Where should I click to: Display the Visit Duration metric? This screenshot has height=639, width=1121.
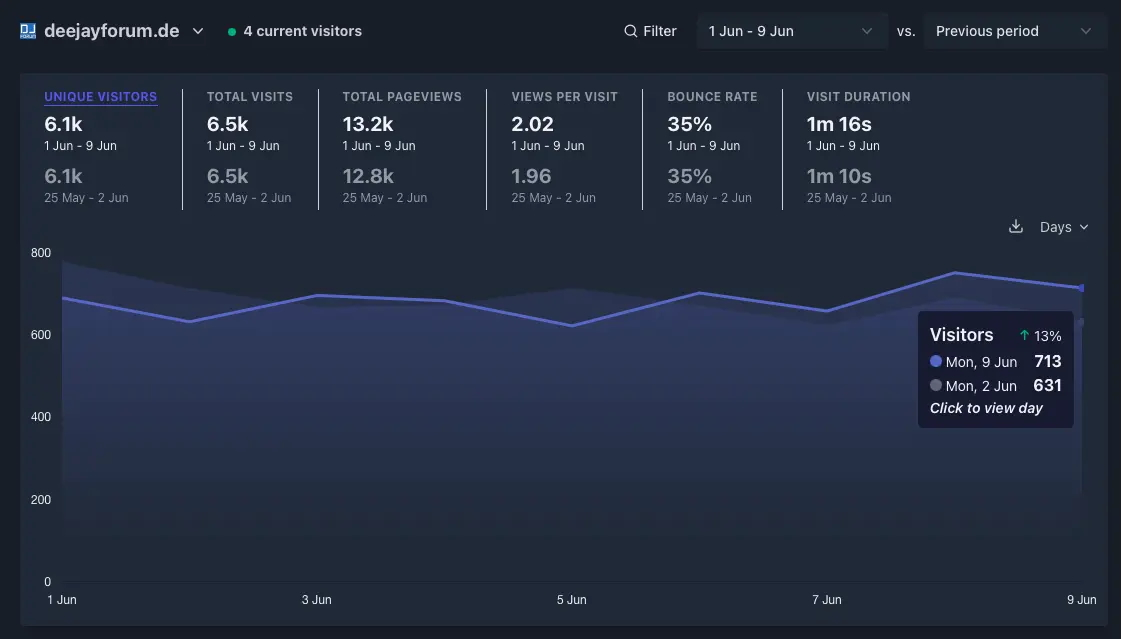click(858, 97)
